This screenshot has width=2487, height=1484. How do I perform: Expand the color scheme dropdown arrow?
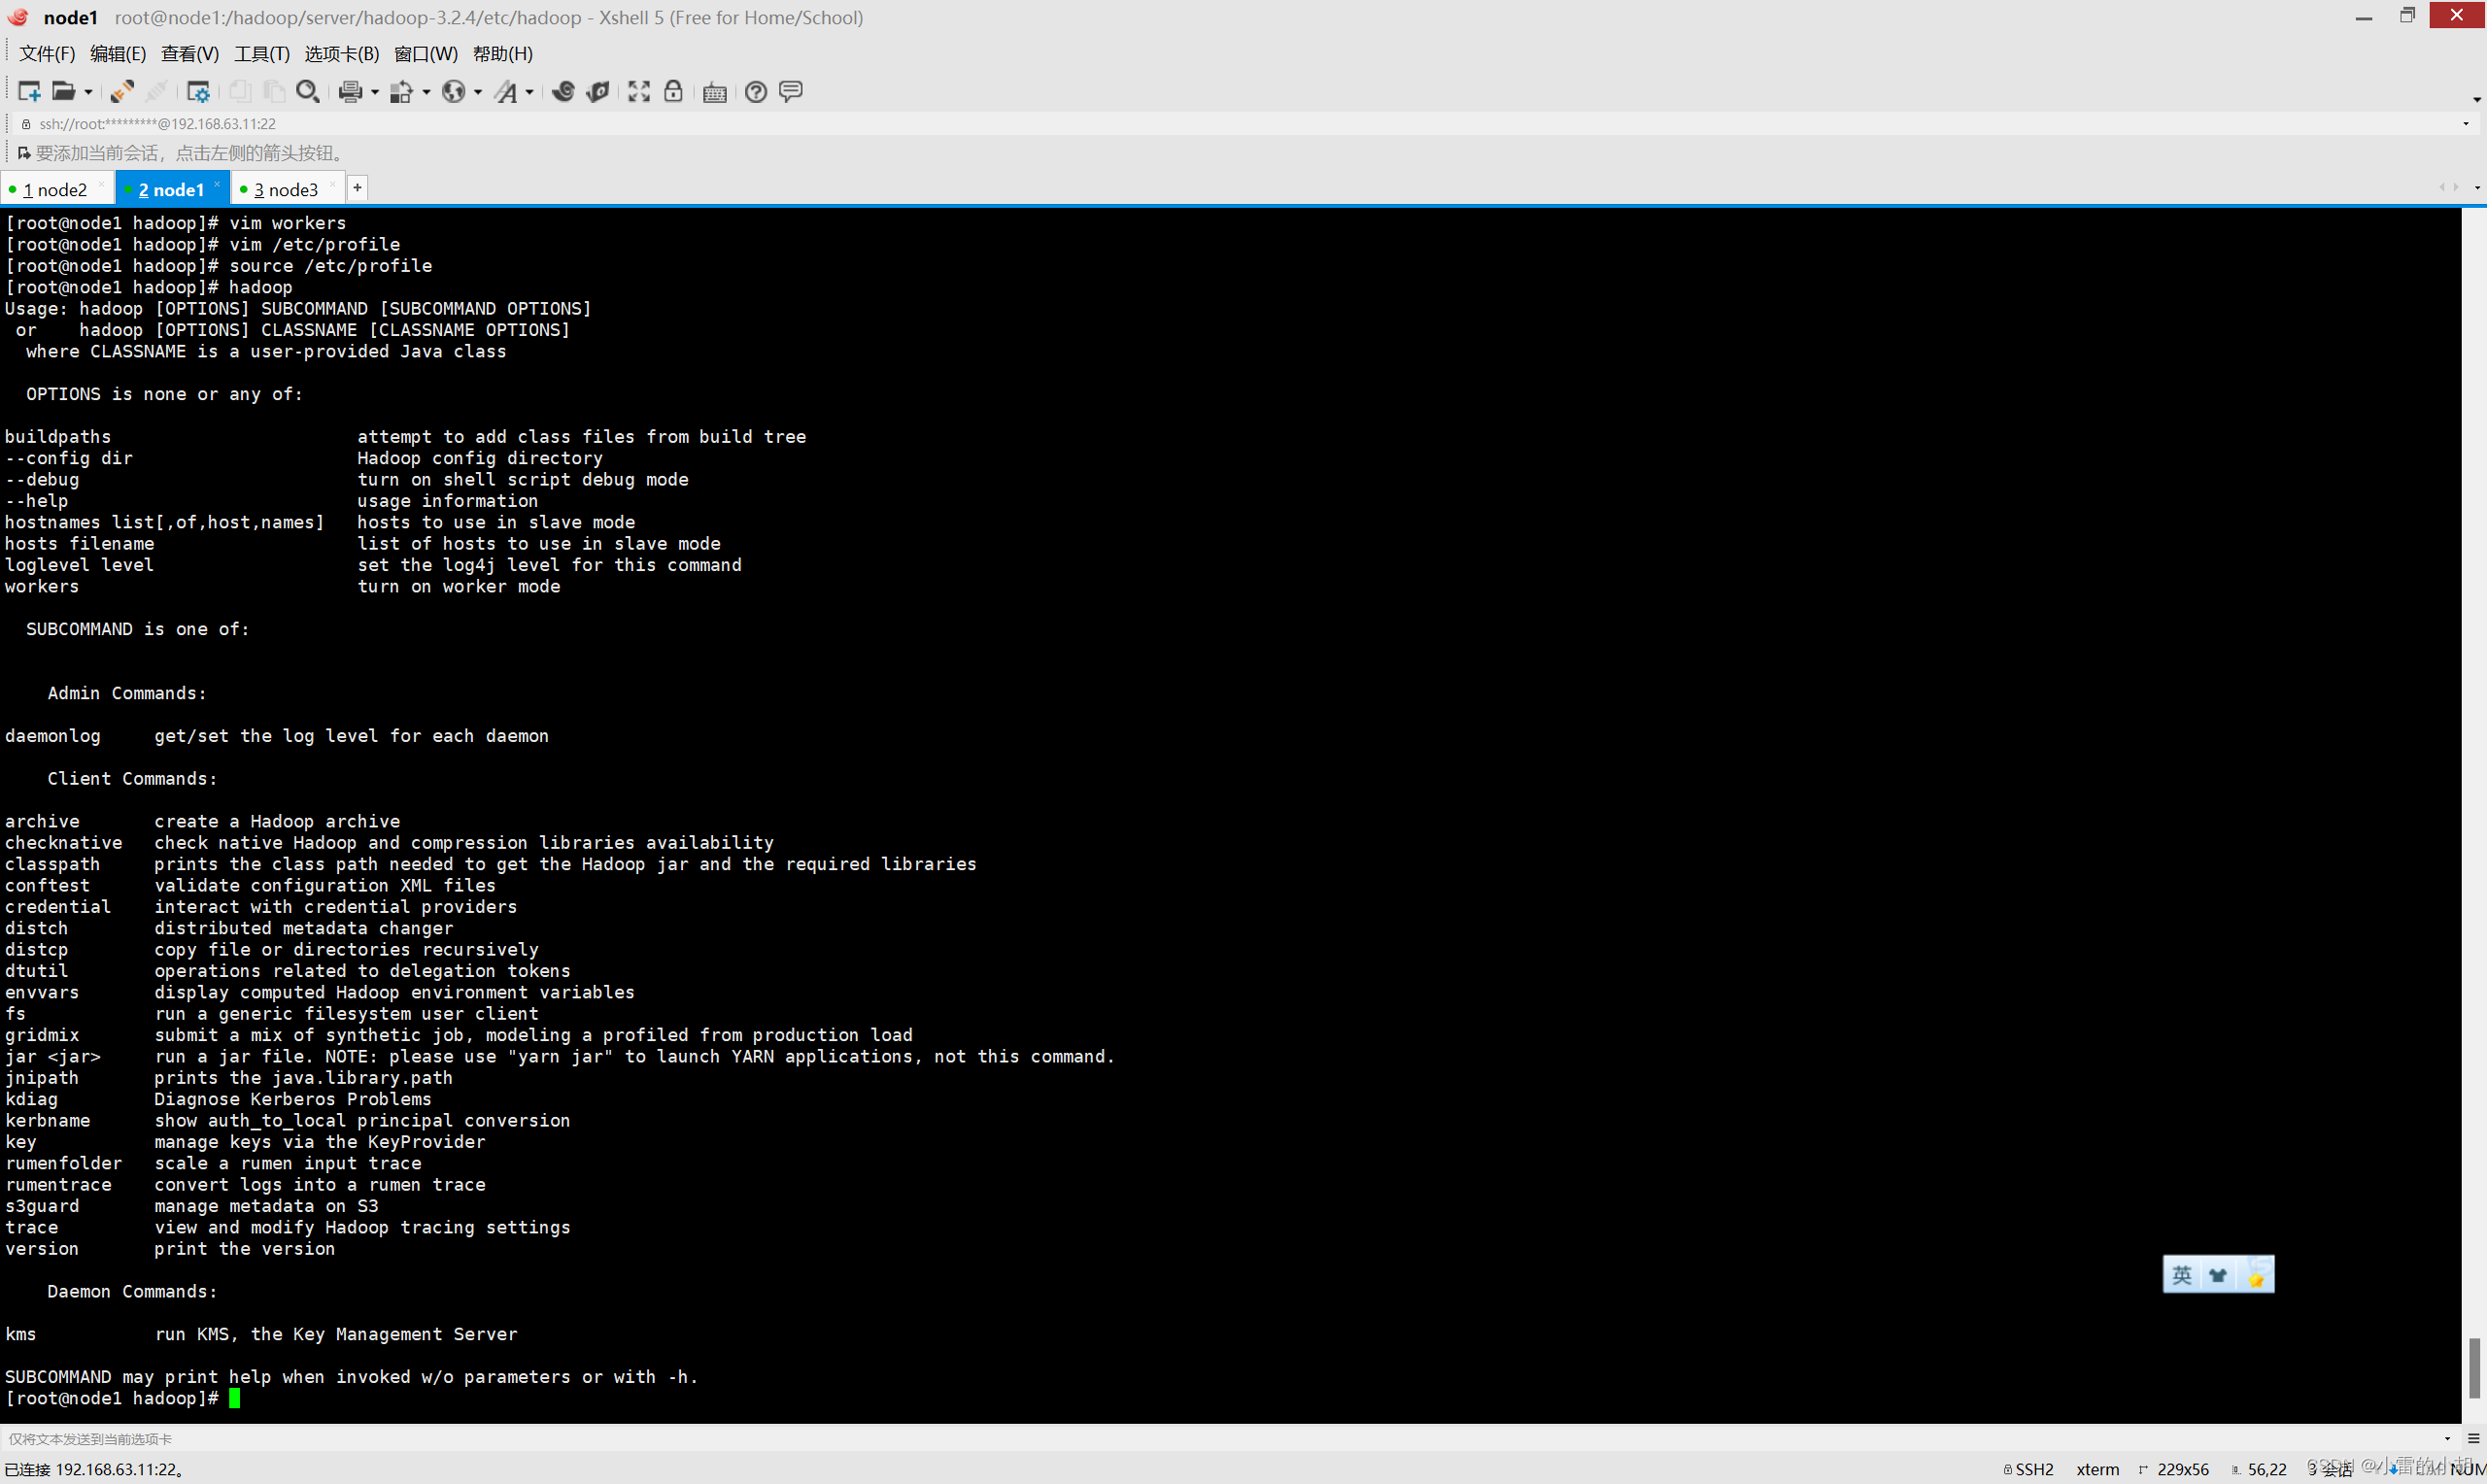coord(426,93)
